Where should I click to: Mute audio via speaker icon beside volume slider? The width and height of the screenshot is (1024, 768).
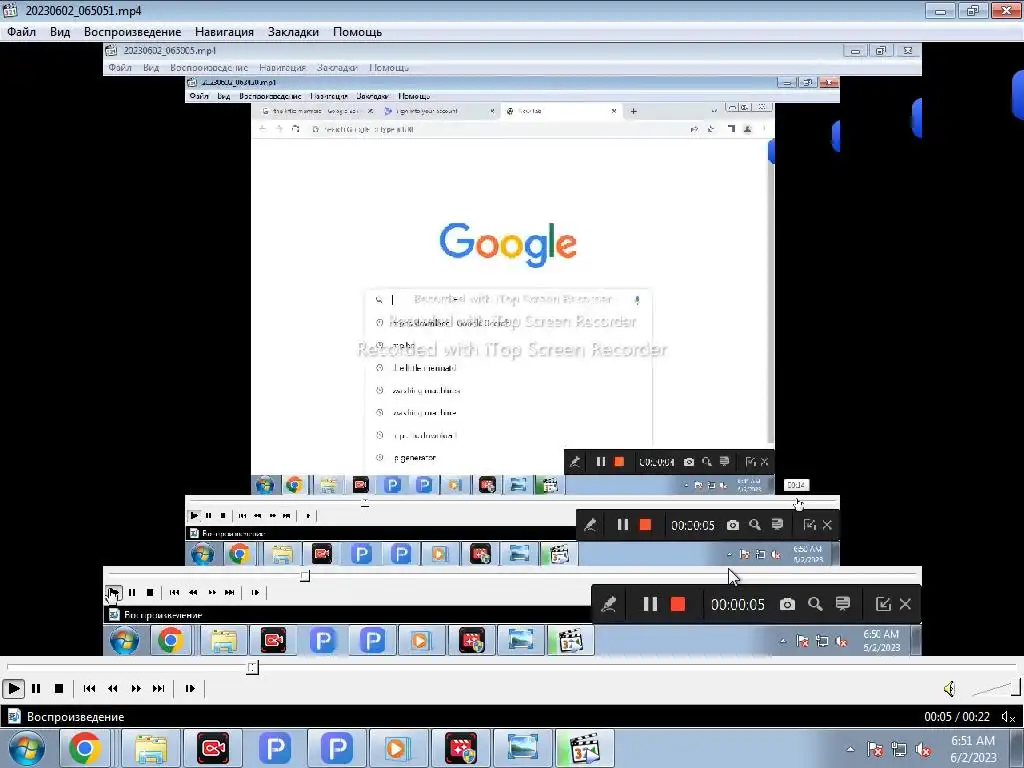[x=950, y=688]
